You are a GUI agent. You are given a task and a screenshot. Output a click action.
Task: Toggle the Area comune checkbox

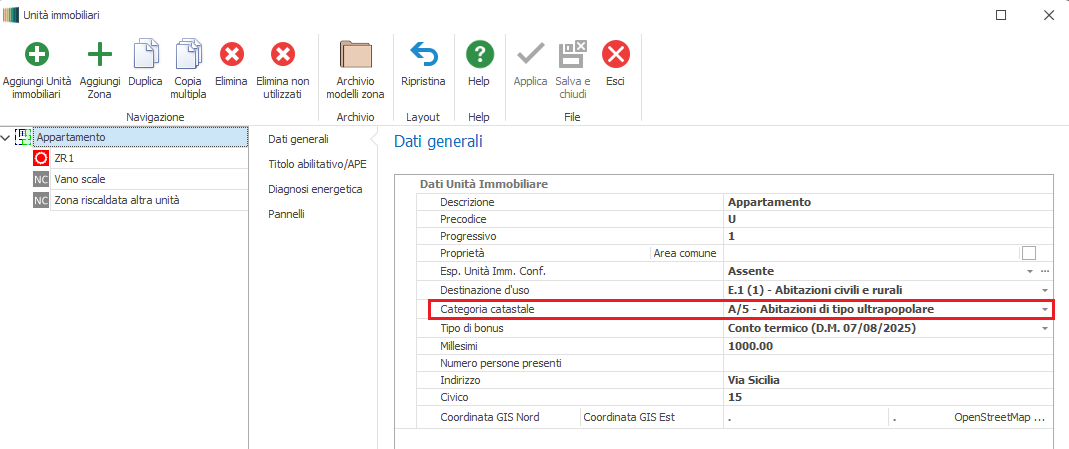[1028, 253]
